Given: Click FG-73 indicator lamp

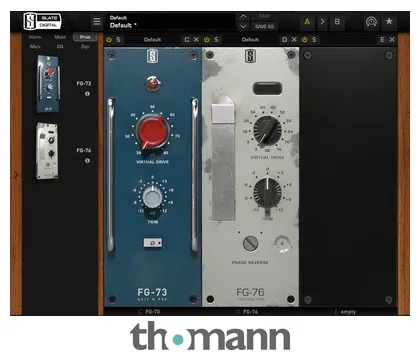Looking at the screenshot, I should coord(152,83).
